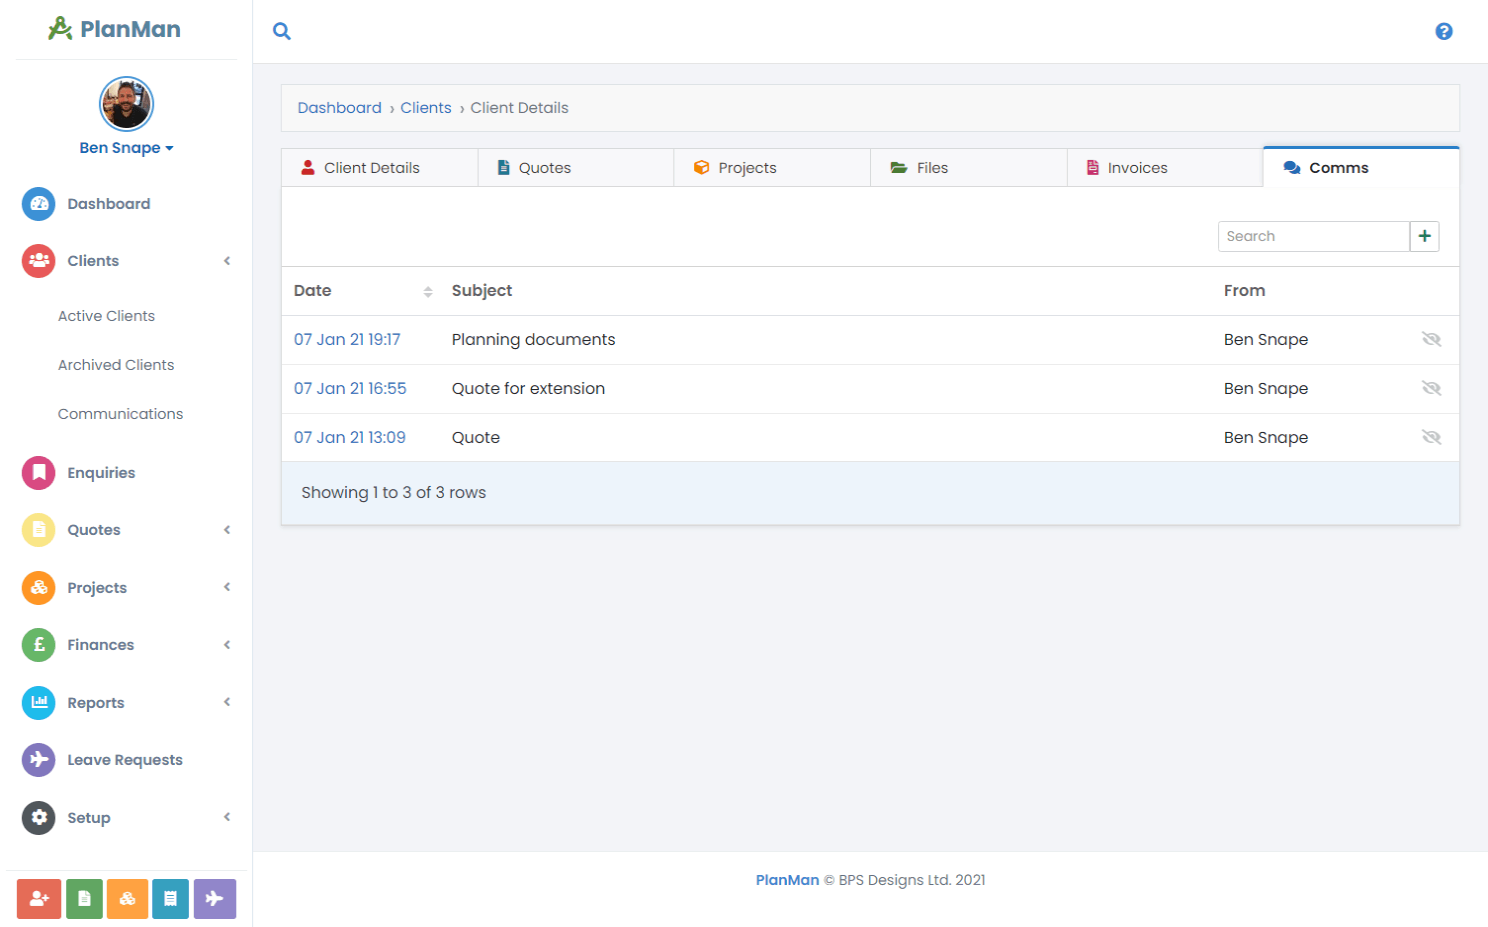Image resolution: width=1488 pixels, height=927 pixels.
Task: Toggle visibility eye for 13:09 Quote row
Action: [1431, 437]
